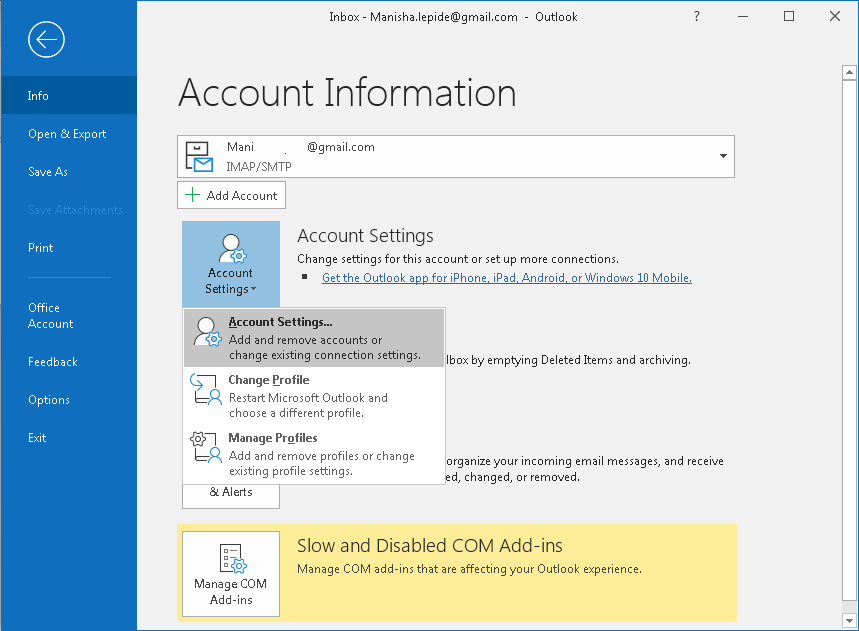859x631 pixels.
Task: Click Slow and Disabled COM Add-ins heading
Action: 430,546
